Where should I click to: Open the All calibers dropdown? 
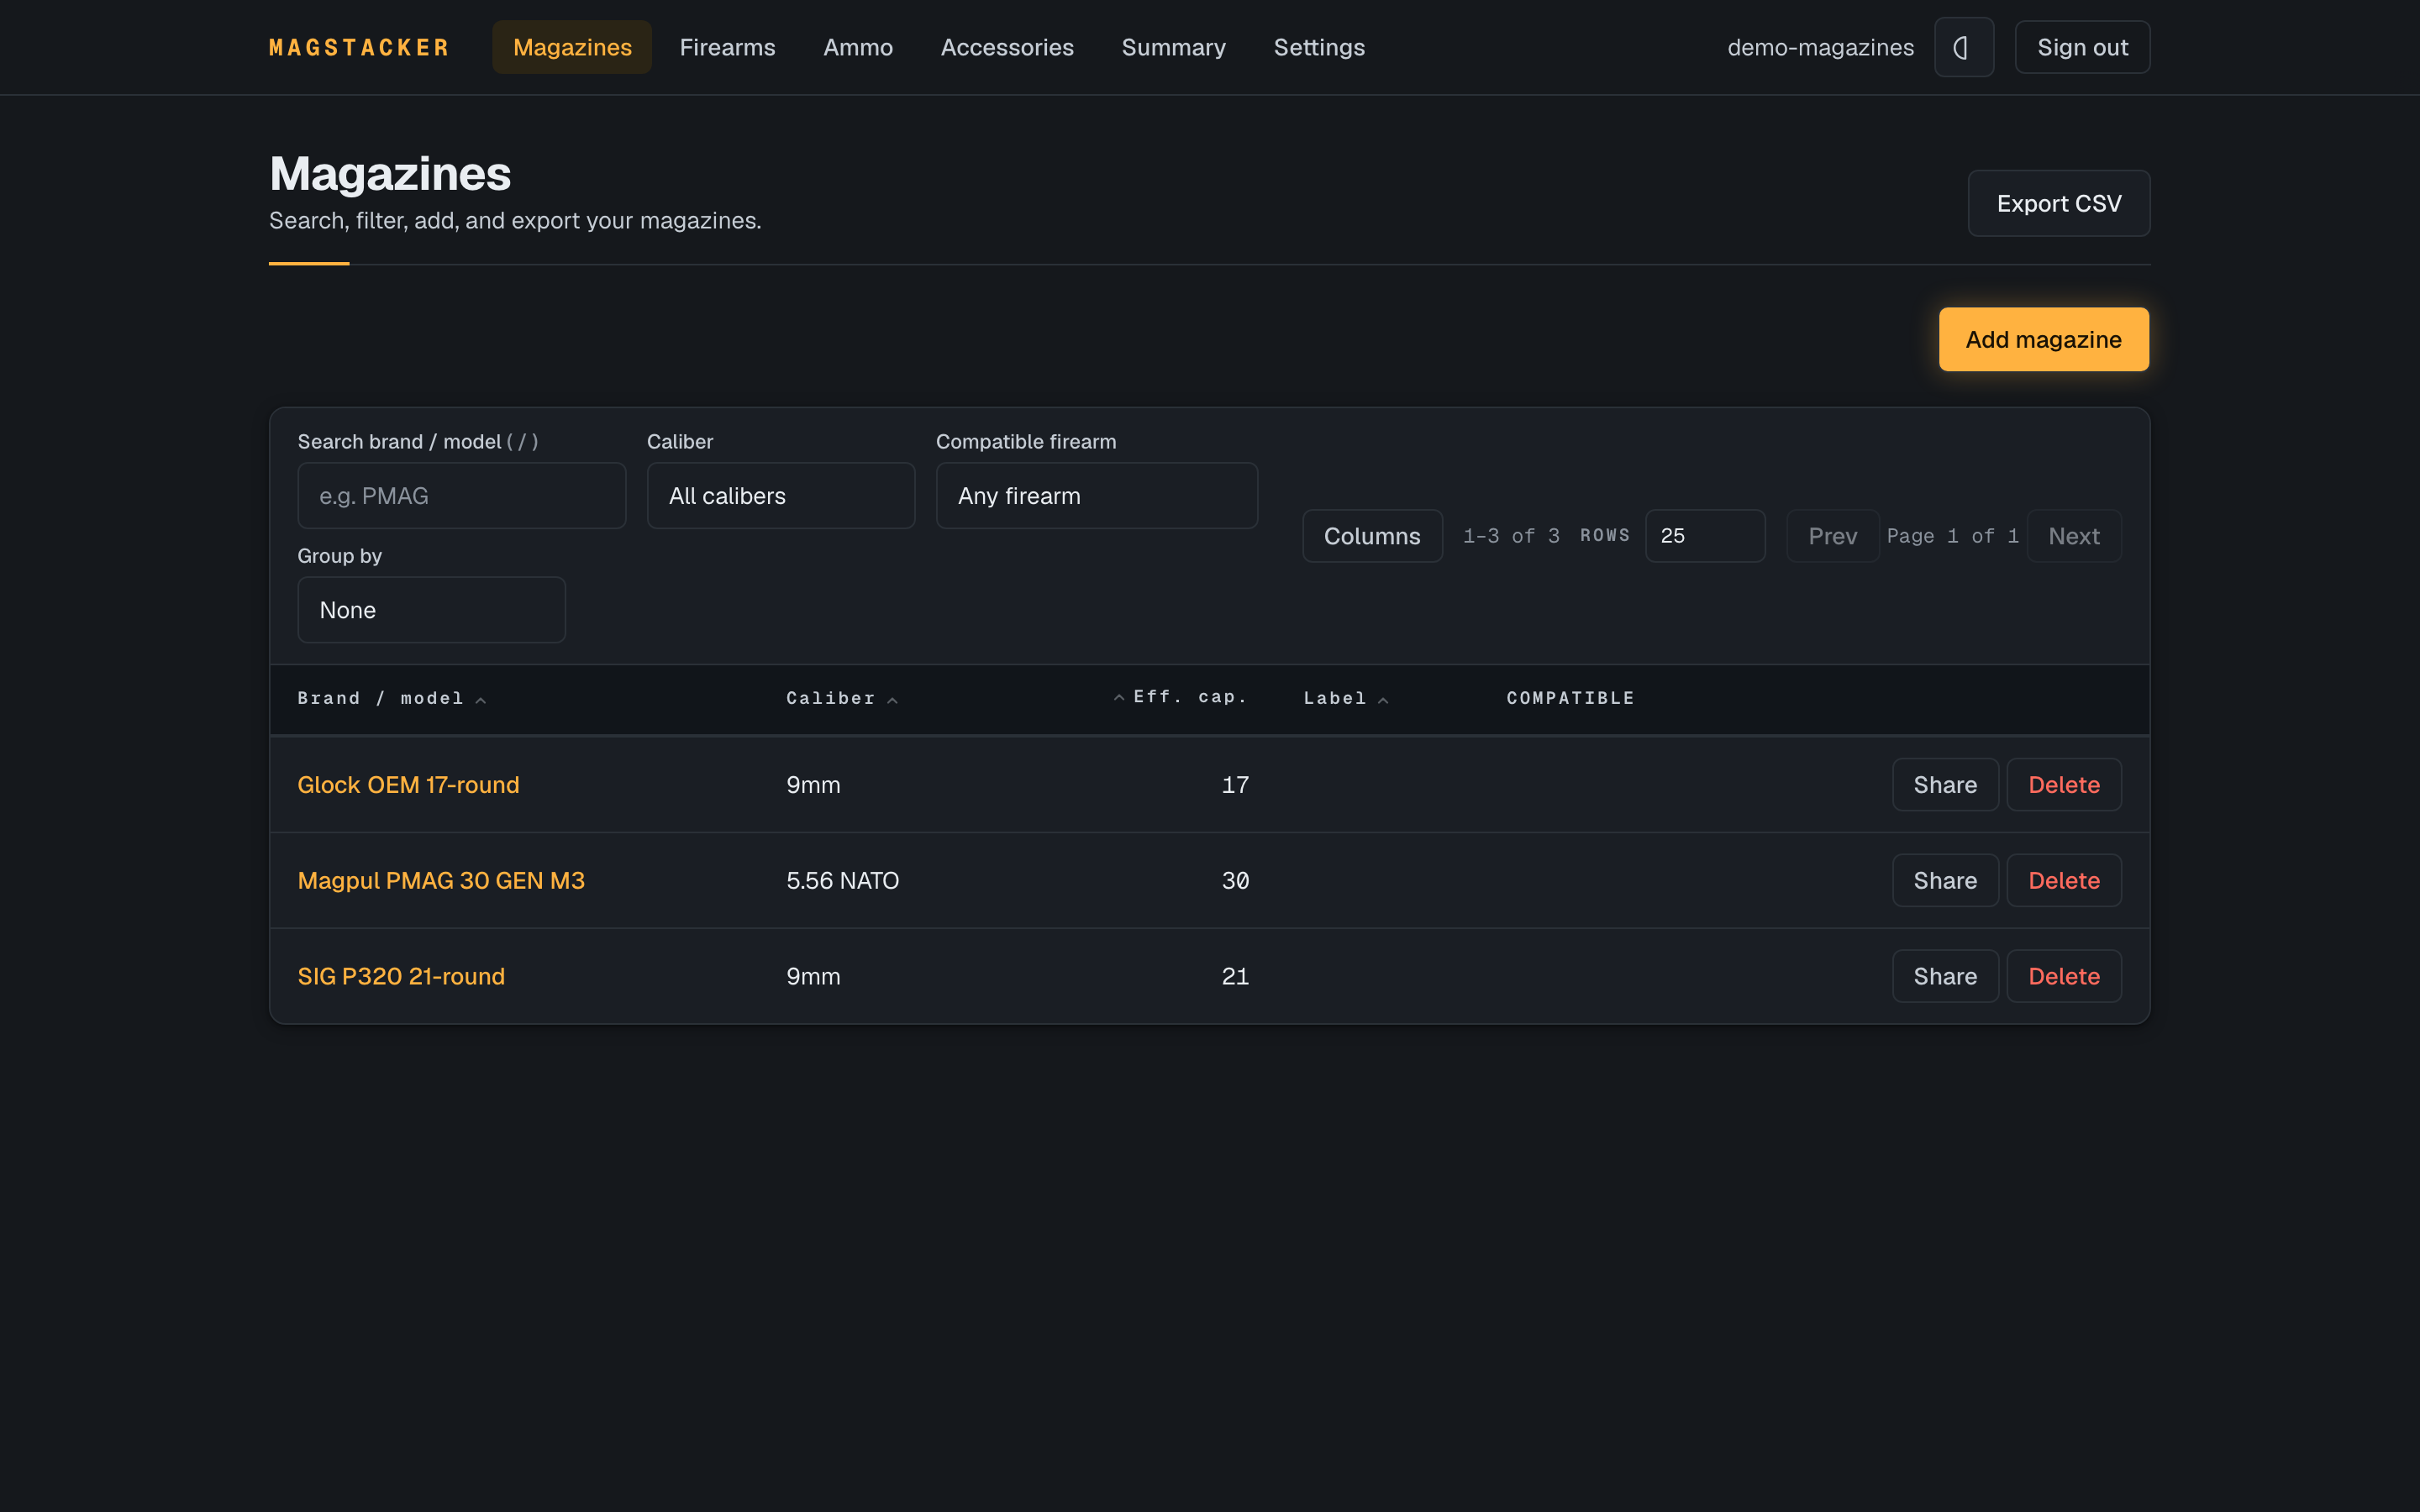pyautogui.click(x=781, y=496)
